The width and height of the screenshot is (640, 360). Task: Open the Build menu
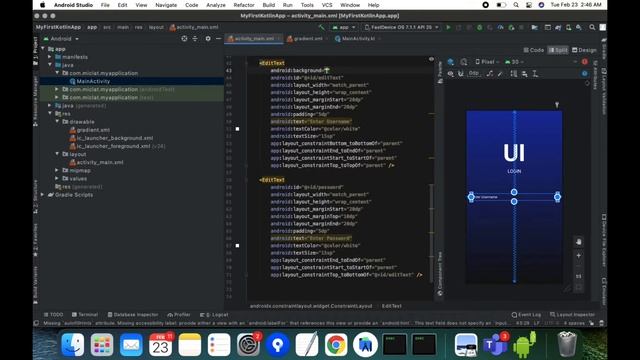pos(269,5)
